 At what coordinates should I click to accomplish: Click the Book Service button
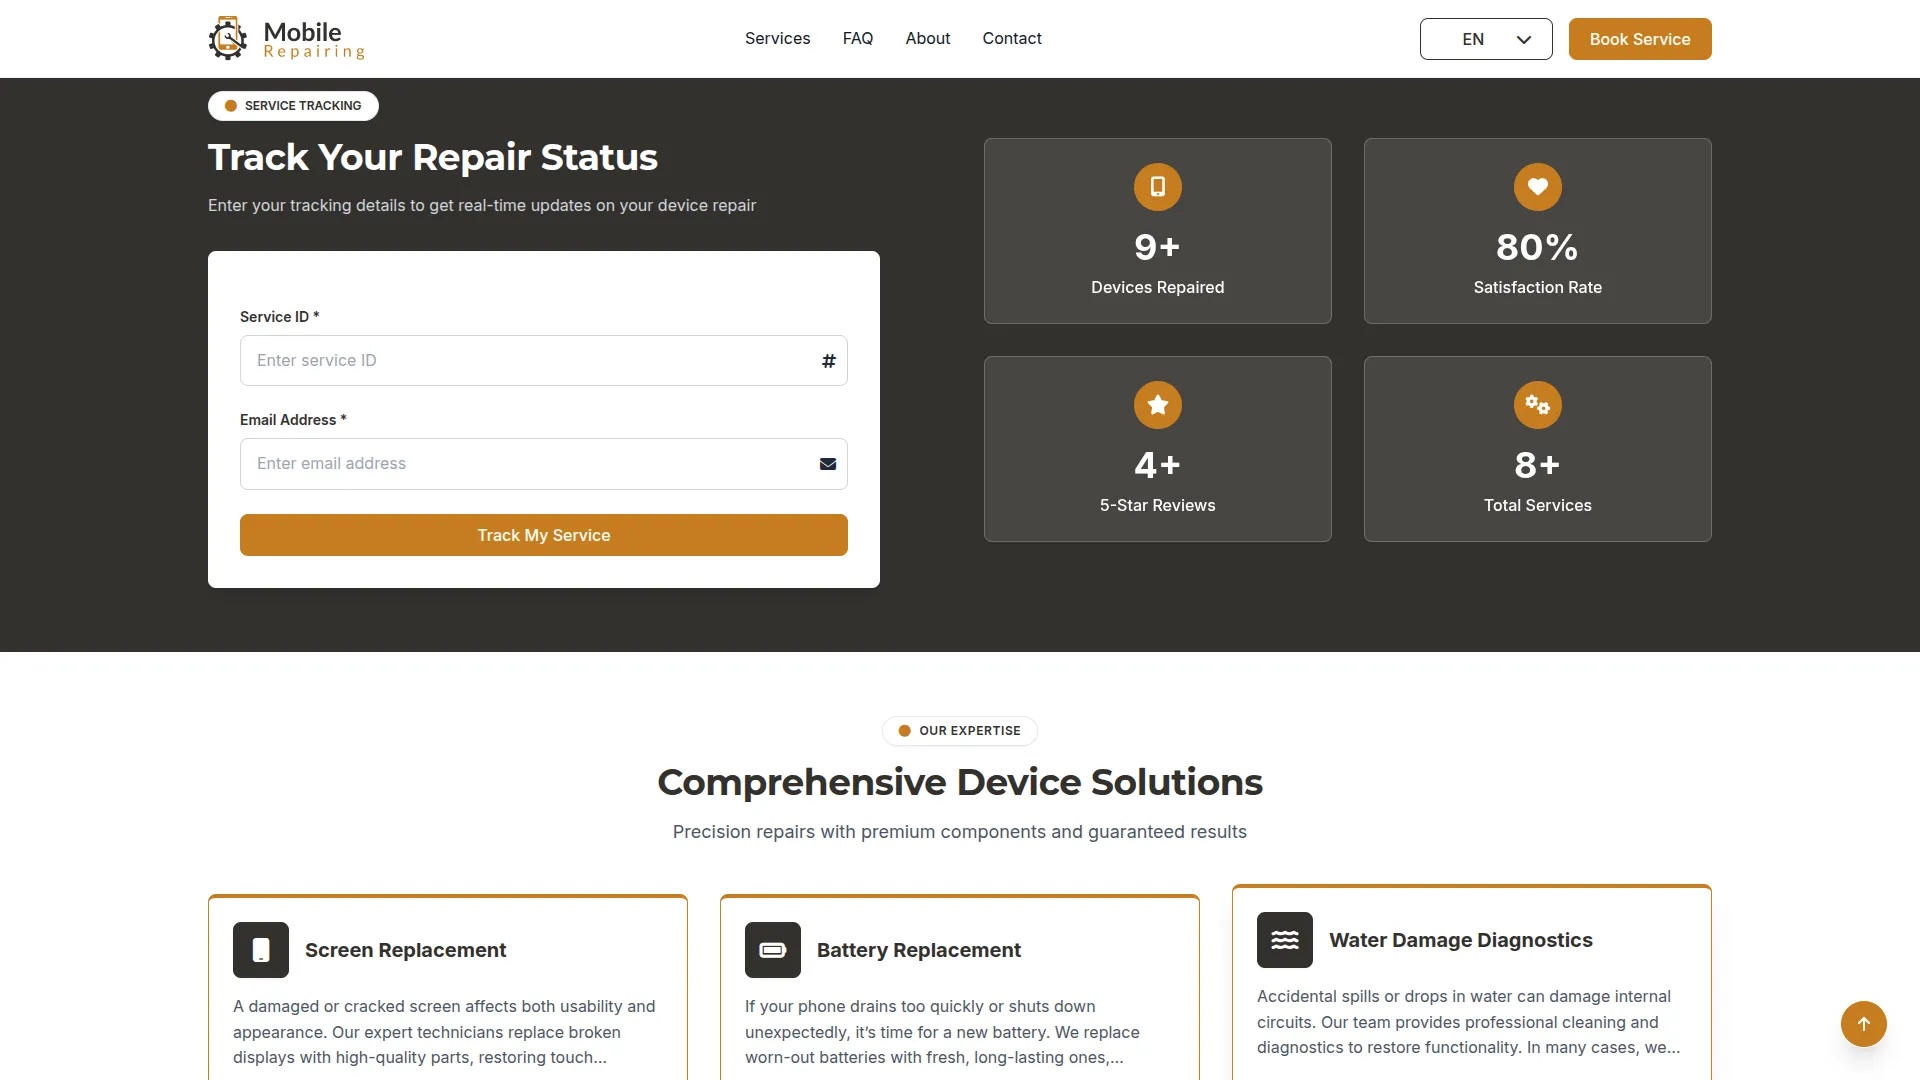[x=1639, y=39]
